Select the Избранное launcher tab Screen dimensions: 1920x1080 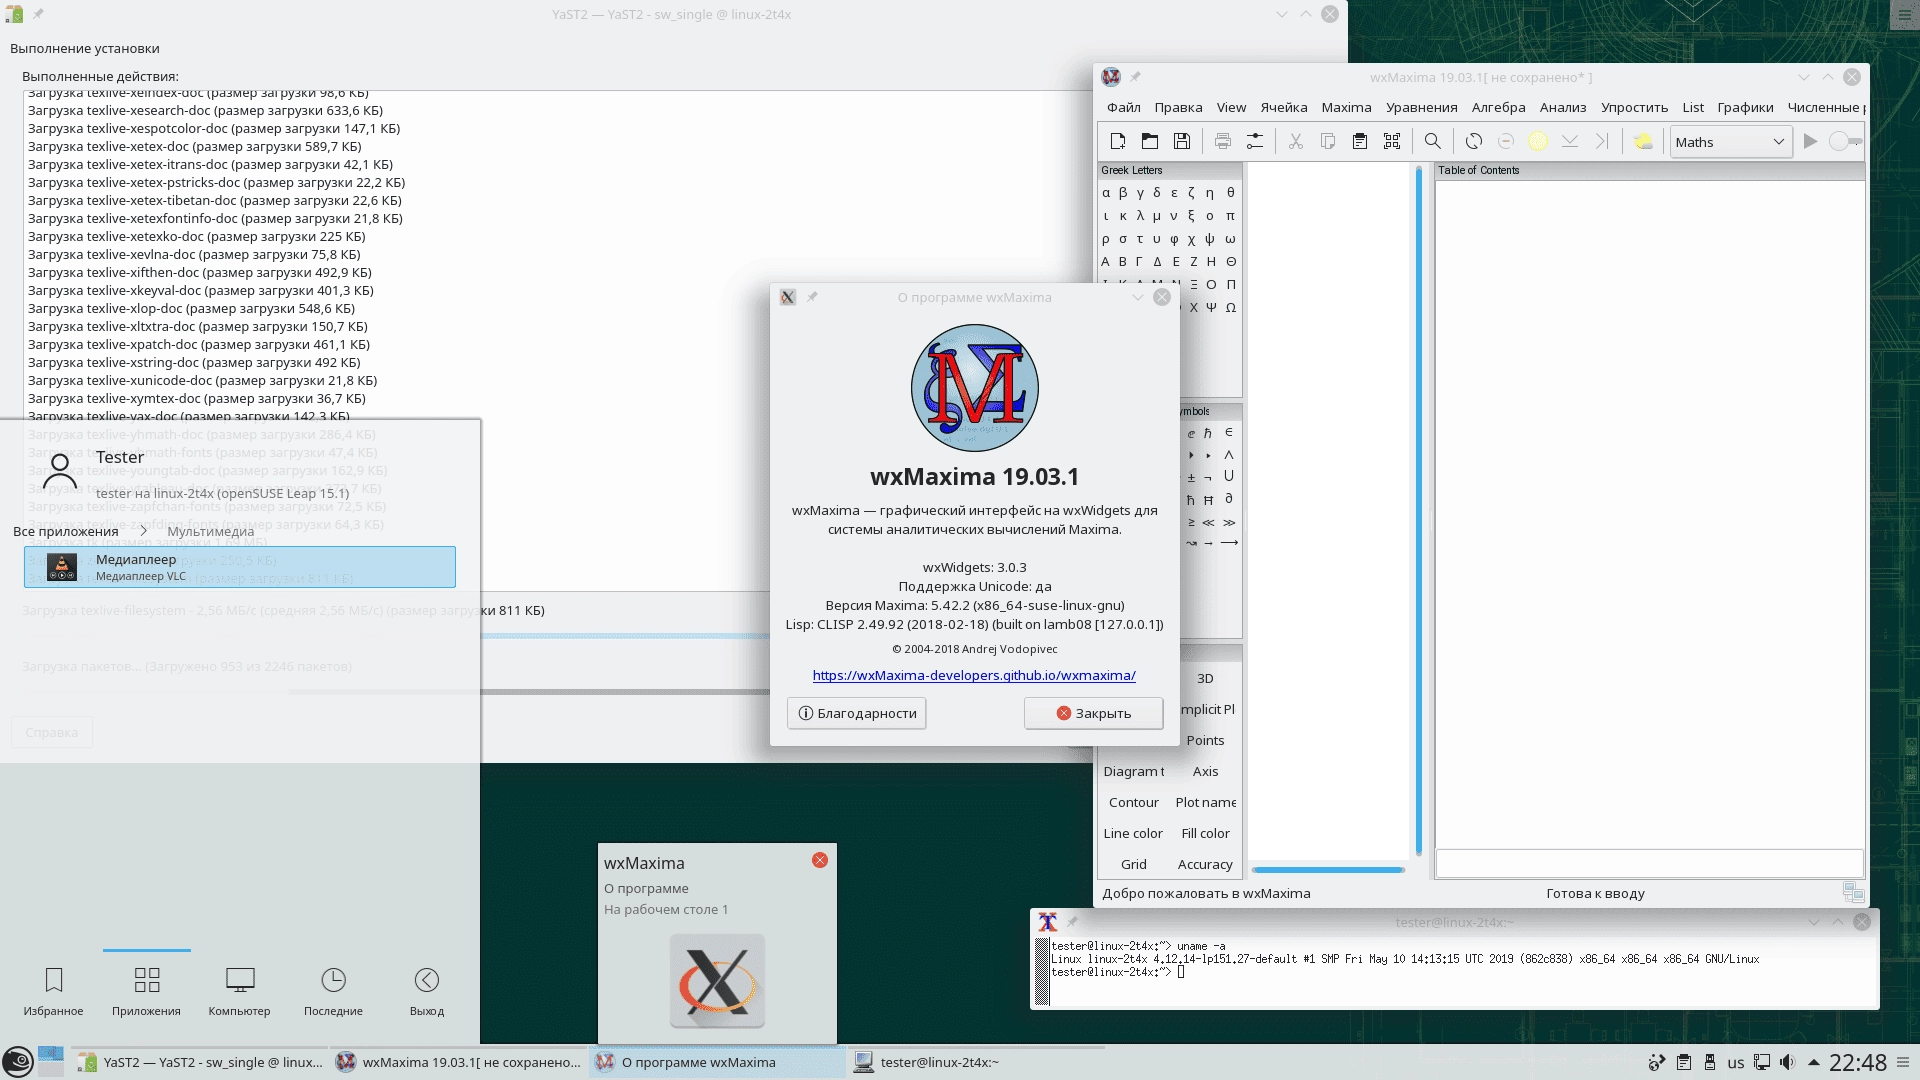coord(54,991)
